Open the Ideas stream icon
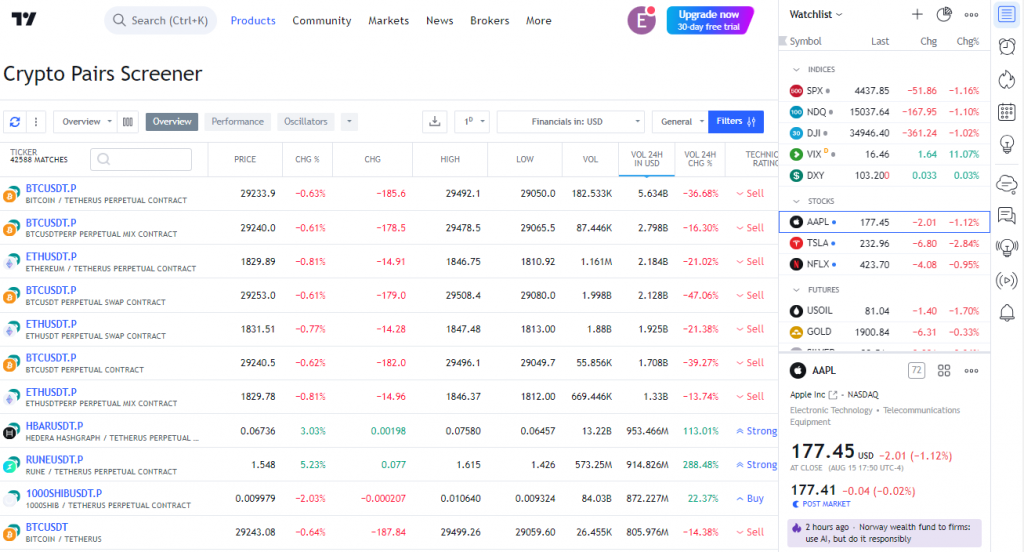Screen dimensions: 1024x552 (1006, 248)
